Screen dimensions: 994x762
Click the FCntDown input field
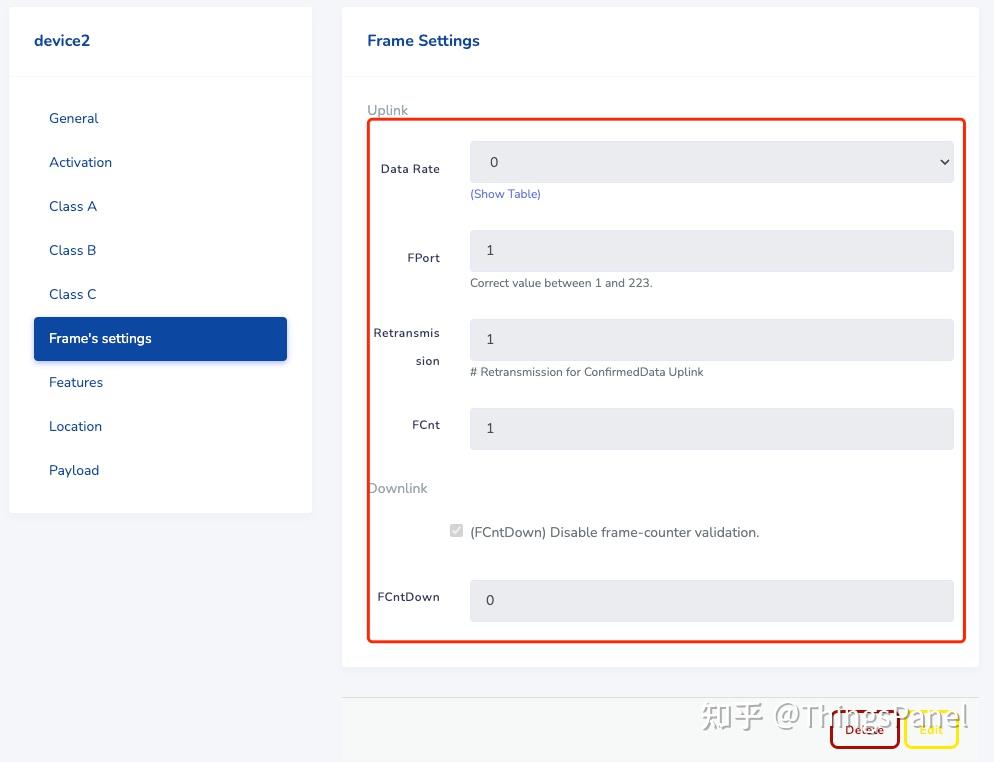(x=711, y=600)
